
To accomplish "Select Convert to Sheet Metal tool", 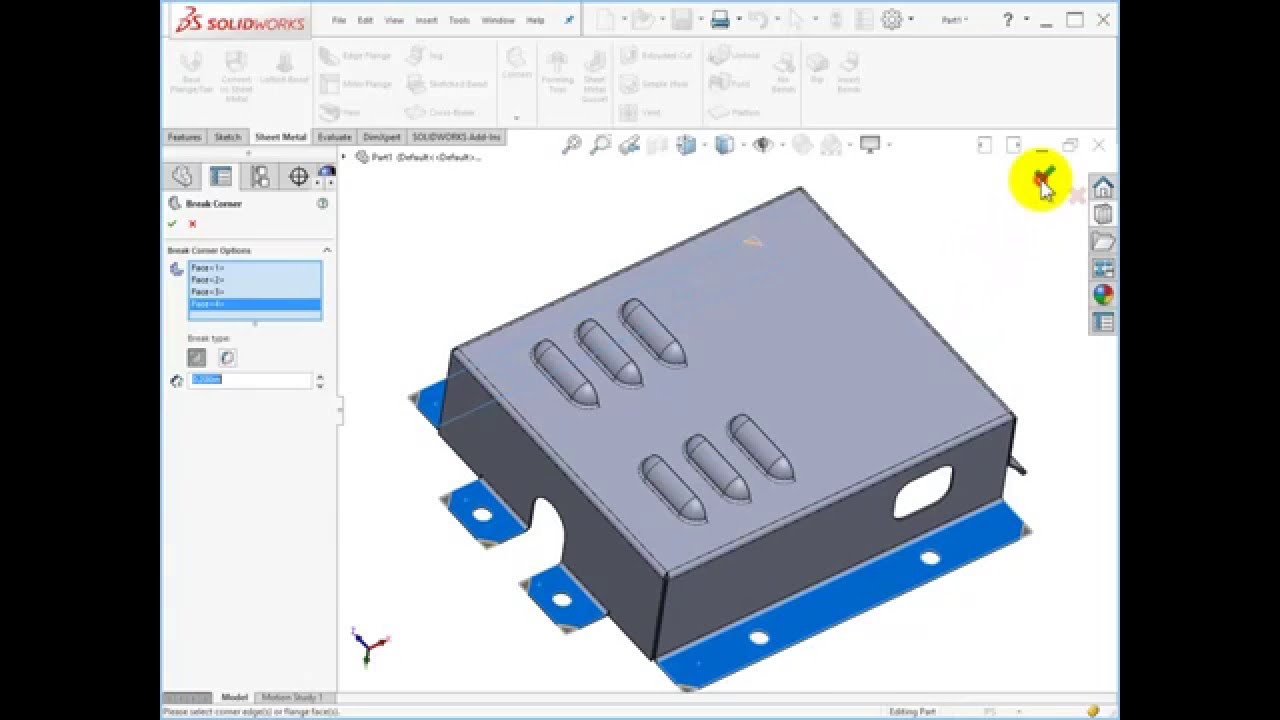I will [236, 76].
